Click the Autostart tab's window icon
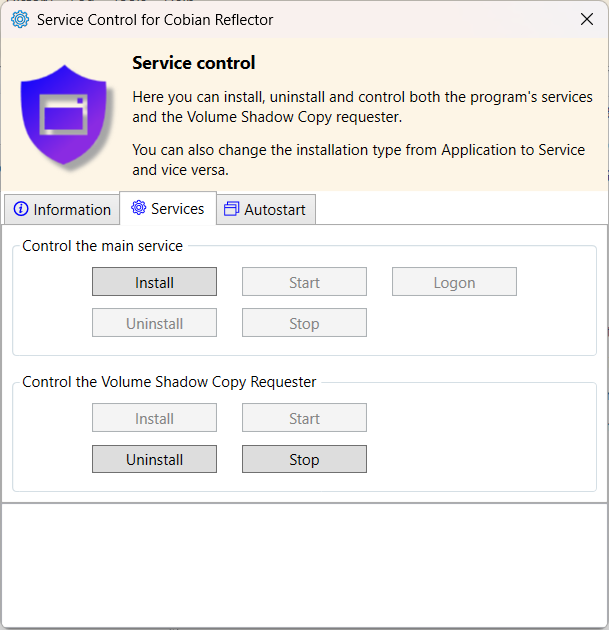The height and width of the screenshot is (630, 609). coord(231,209)
